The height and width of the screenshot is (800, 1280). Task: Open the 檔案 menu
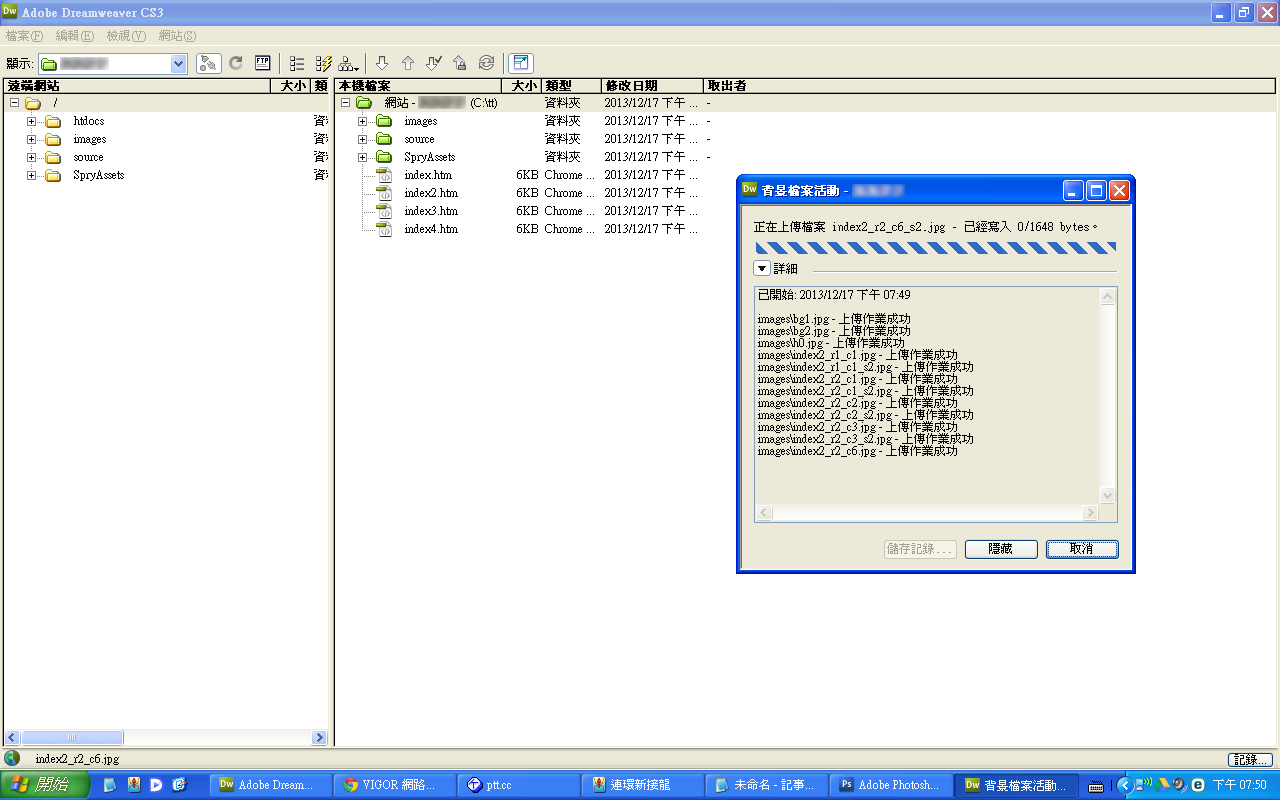[x=24, y=36]
